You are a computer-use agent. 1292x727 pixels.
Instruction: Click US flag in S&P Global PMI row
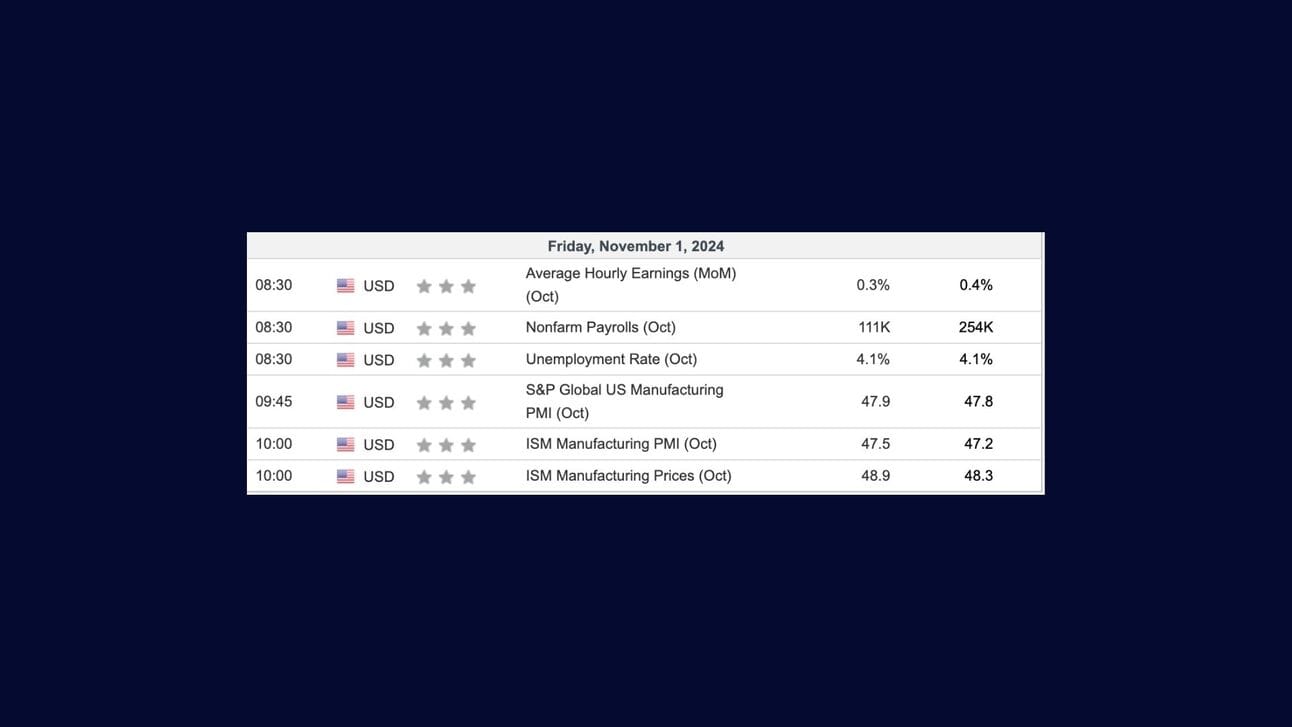(345, 402)
